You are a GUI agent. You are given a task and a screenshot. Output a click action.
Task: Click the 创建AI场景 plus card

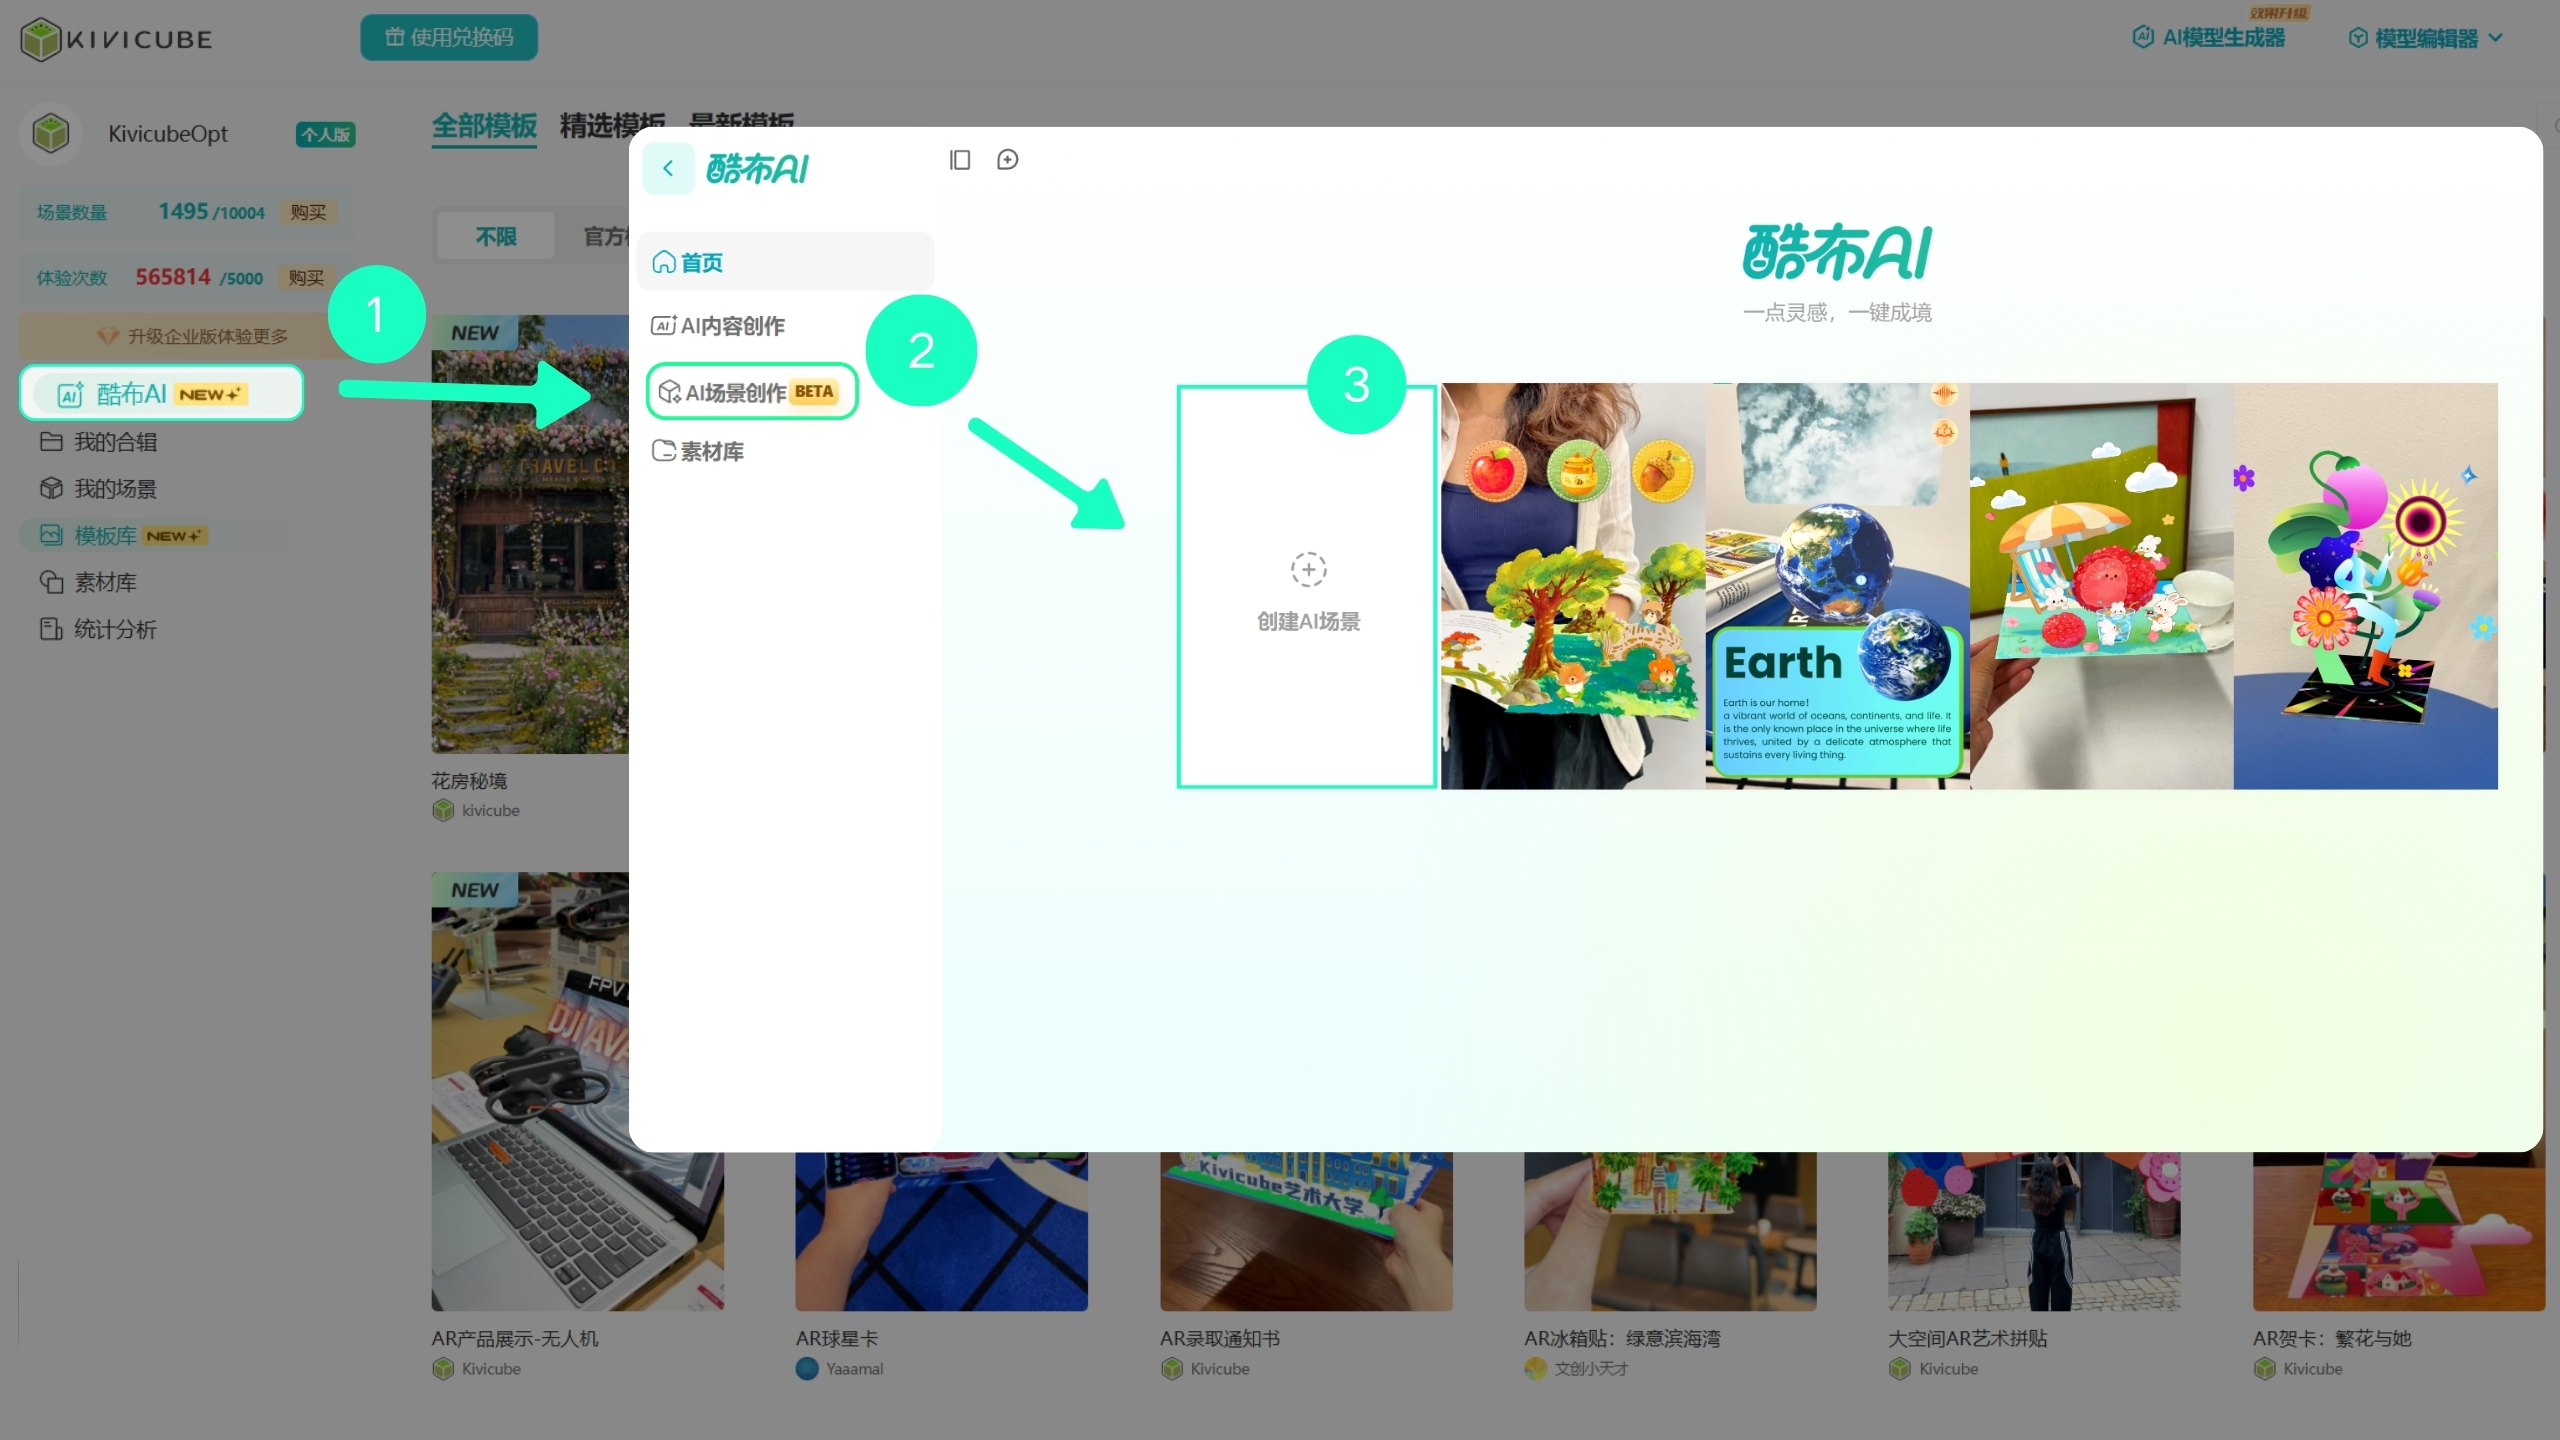pos(1308,587)
